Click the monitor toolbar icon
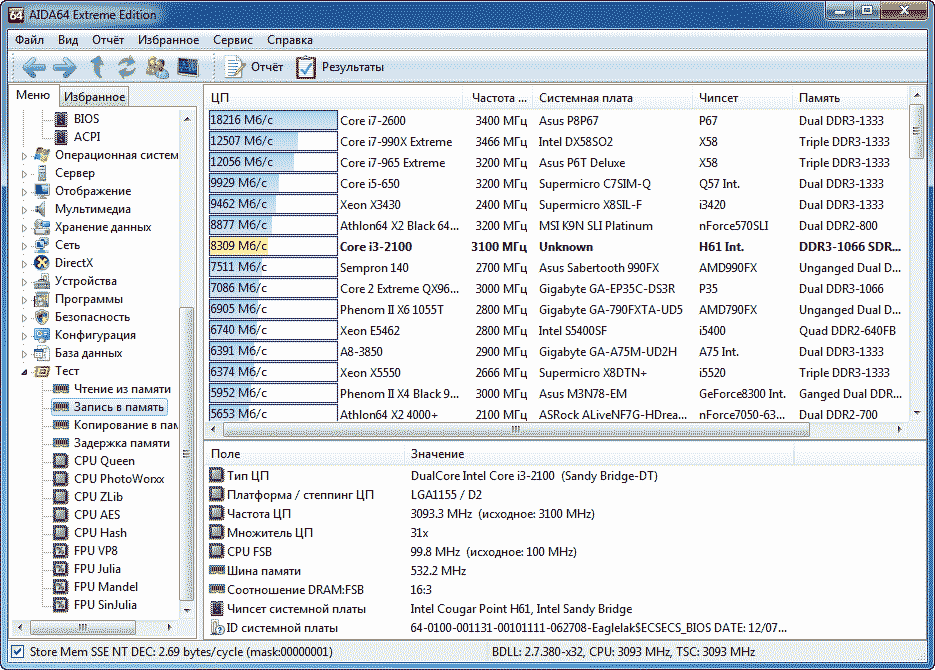The image size is (935, 670). [x=188, y=67]
